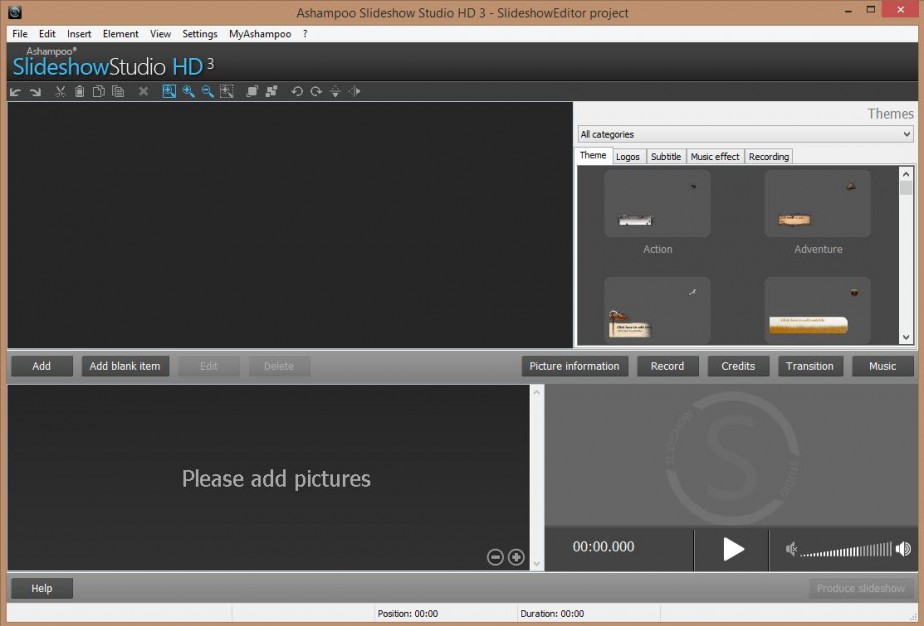Select the Action theme thumbnail
The image size is (924, 626).
(658, 204)
